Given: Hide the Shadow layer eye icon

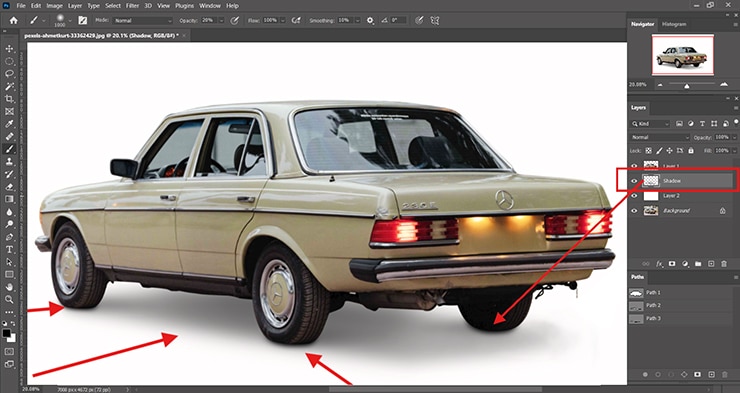Looking at the screenshot, I should [x=634, y=181].
